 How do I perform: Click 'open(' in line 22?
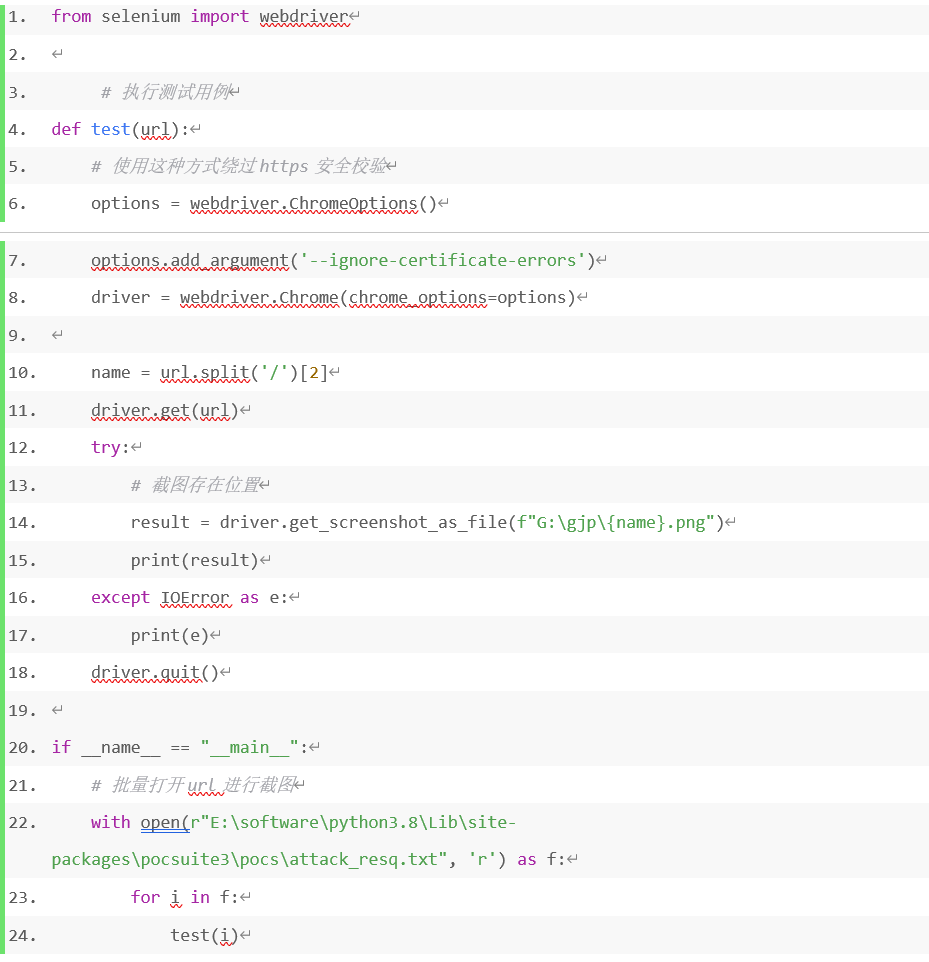[165, 823]
